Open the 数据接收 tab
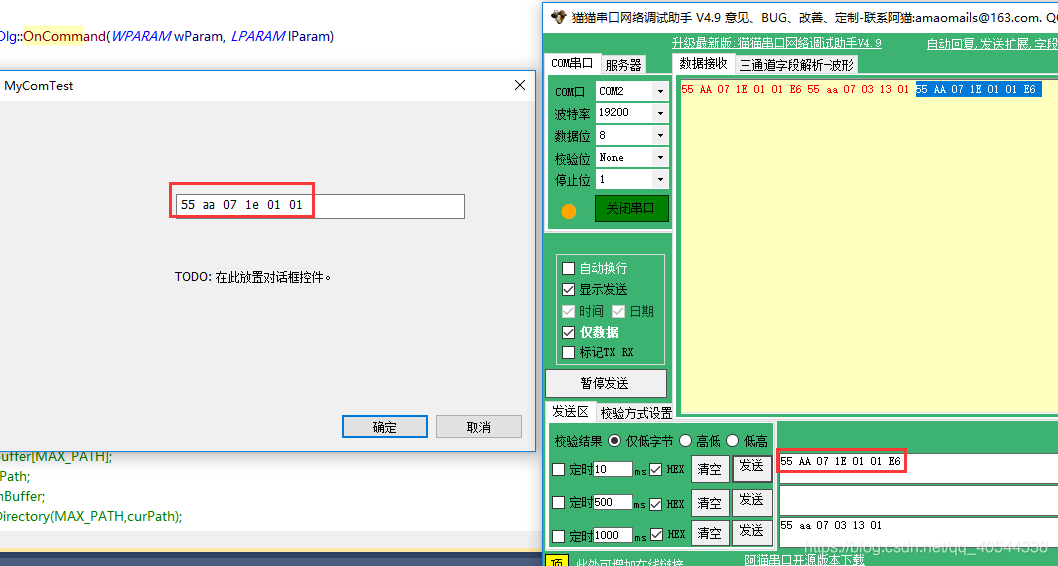1058x566 pixels. click(x=703, y=63)
